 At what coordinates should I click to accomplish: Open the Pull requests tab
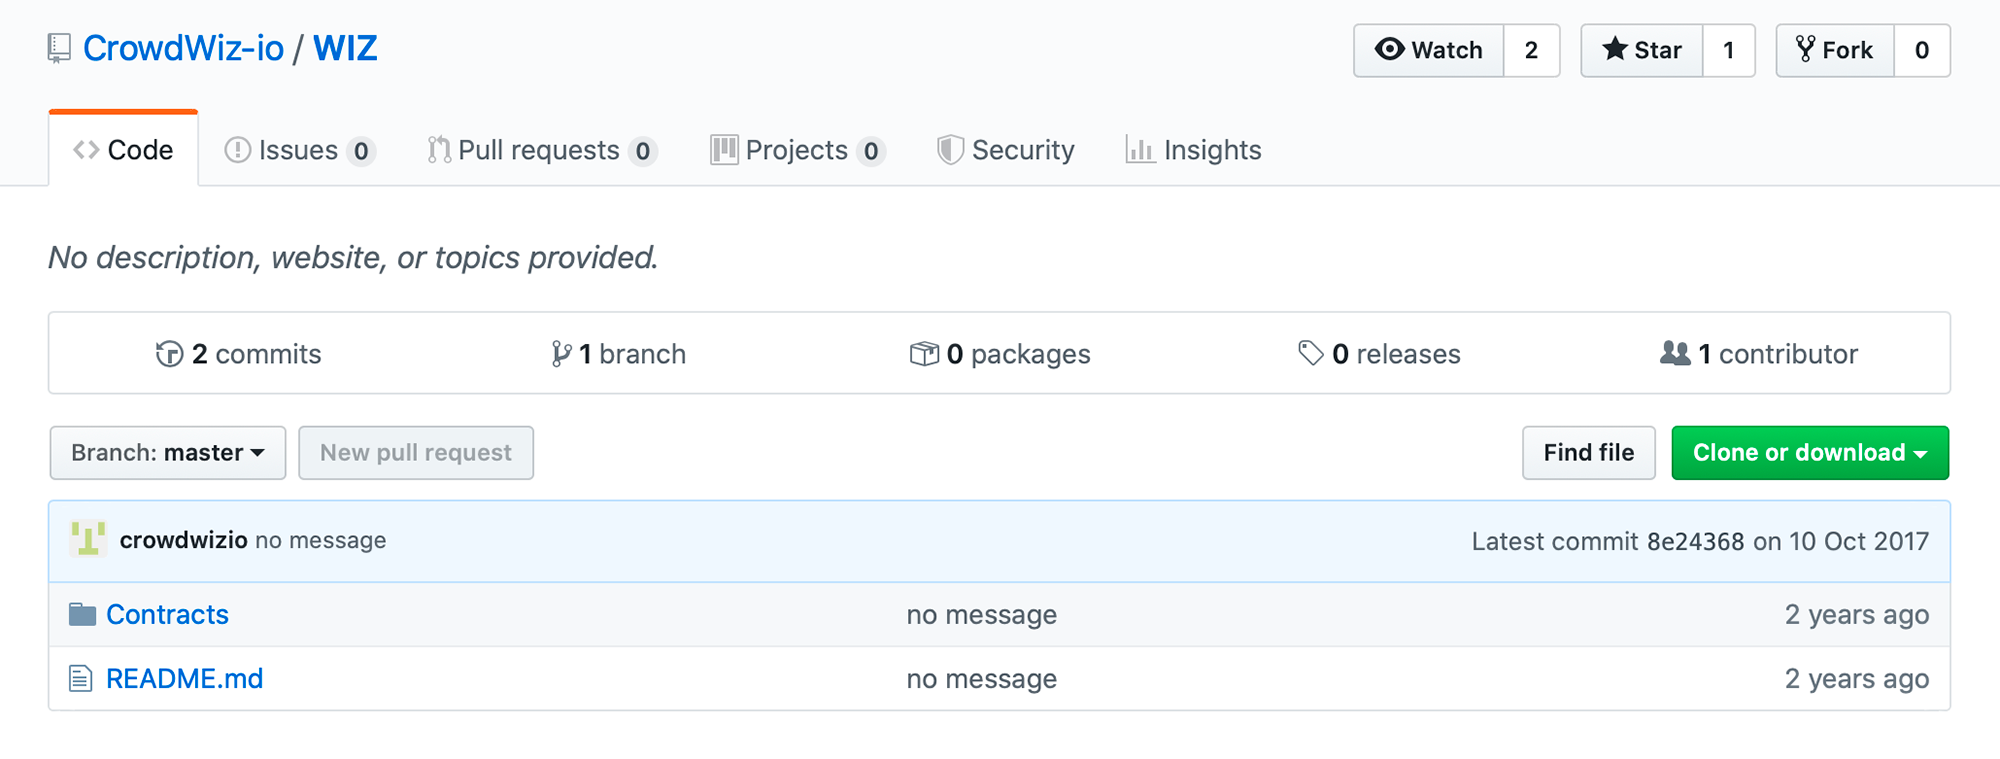coord(541,150)
